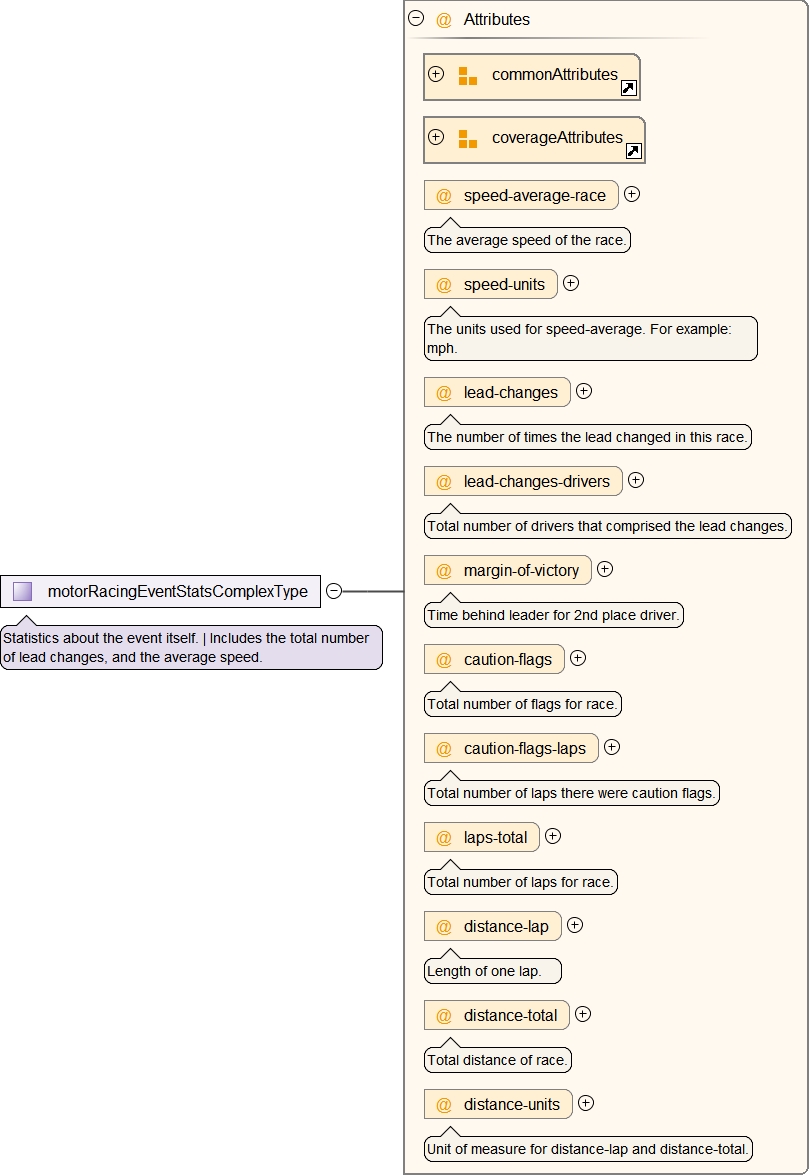Image resolution: width=810 pixels, height=1176 pixels.
Task: Click the commonAttributes group icon
Action: coord(467,76)
